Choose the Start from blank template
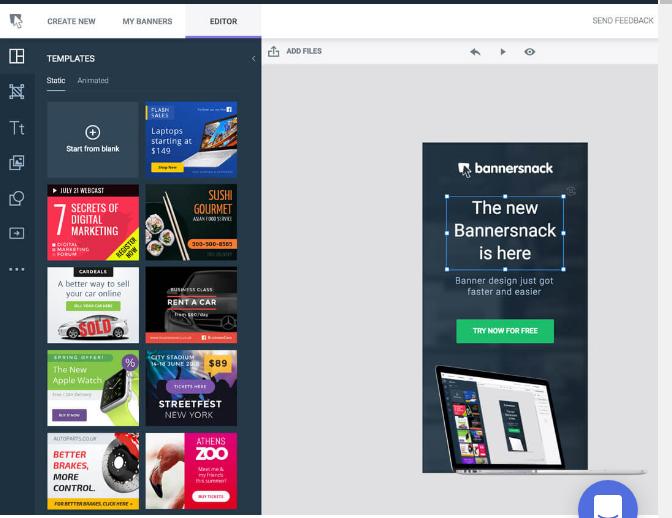672x518 pixels. (93, 139)
